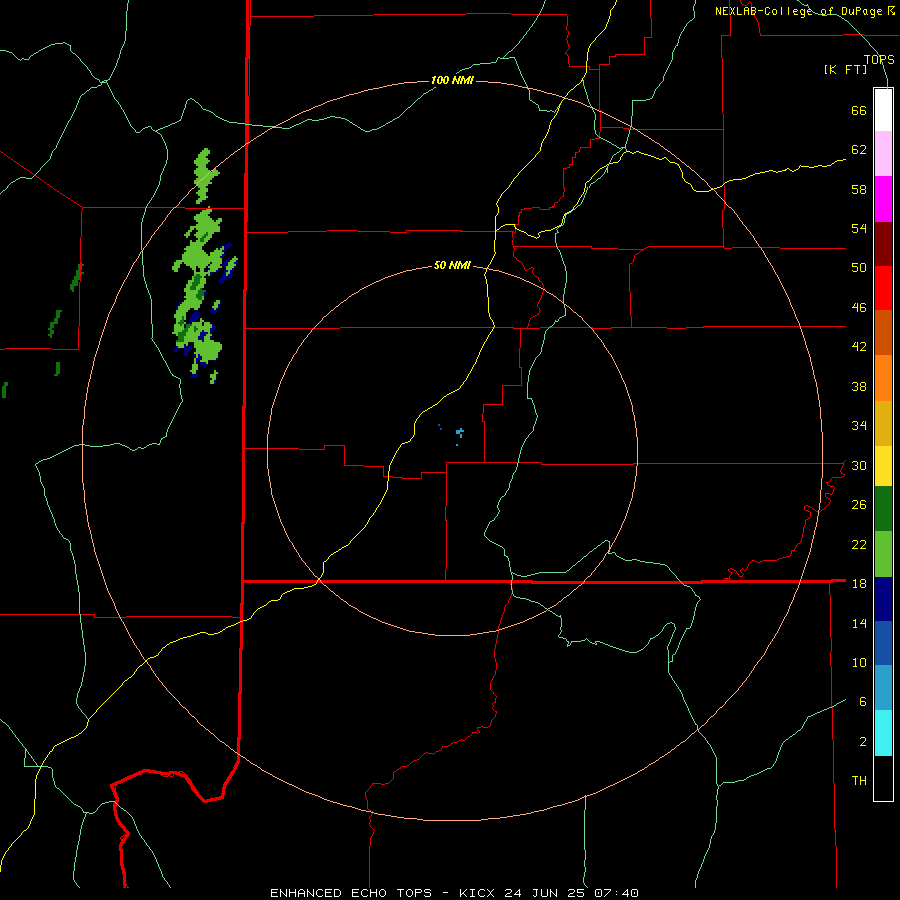
Task: Click the ENHANCED ECHO TOPS KICX timestamp caption
Action: coord(454,893)
